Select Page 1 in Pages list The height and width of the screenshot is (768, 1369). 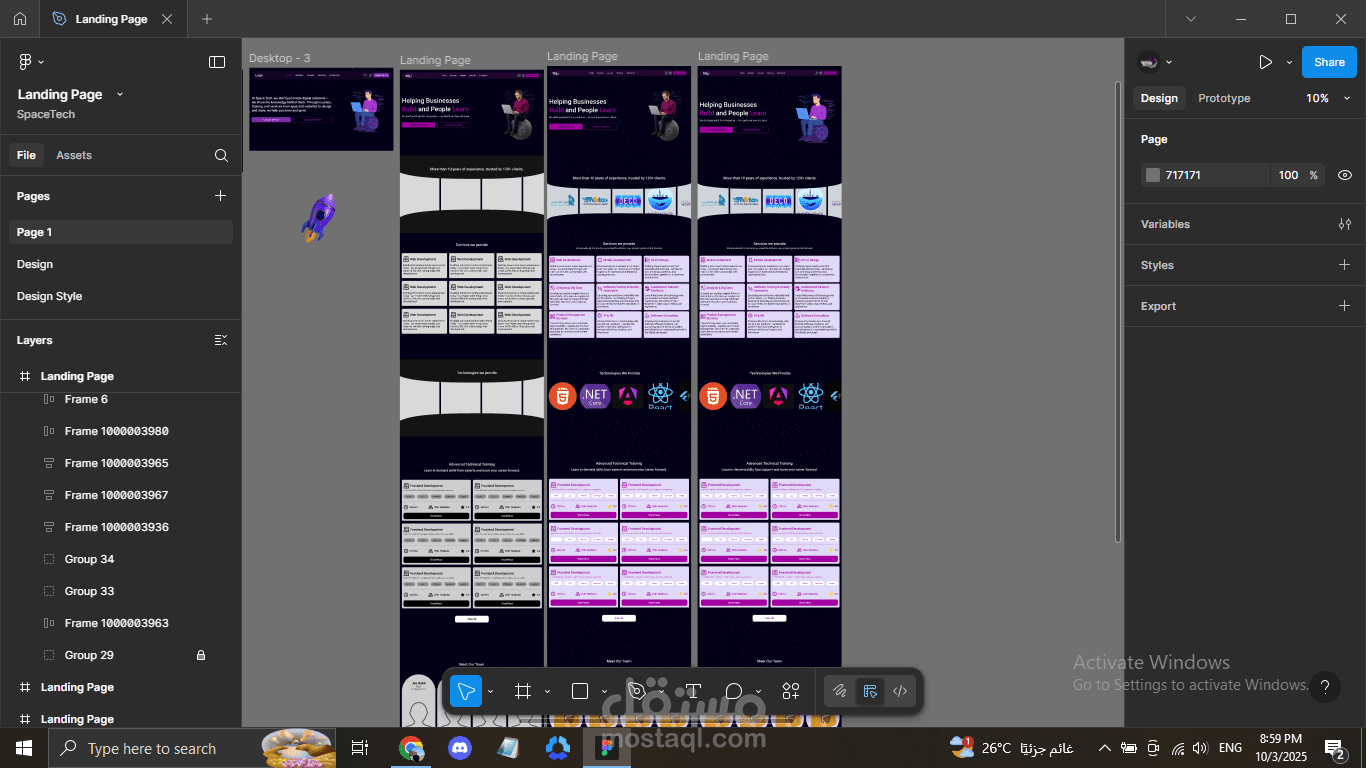tap(121, 232)
